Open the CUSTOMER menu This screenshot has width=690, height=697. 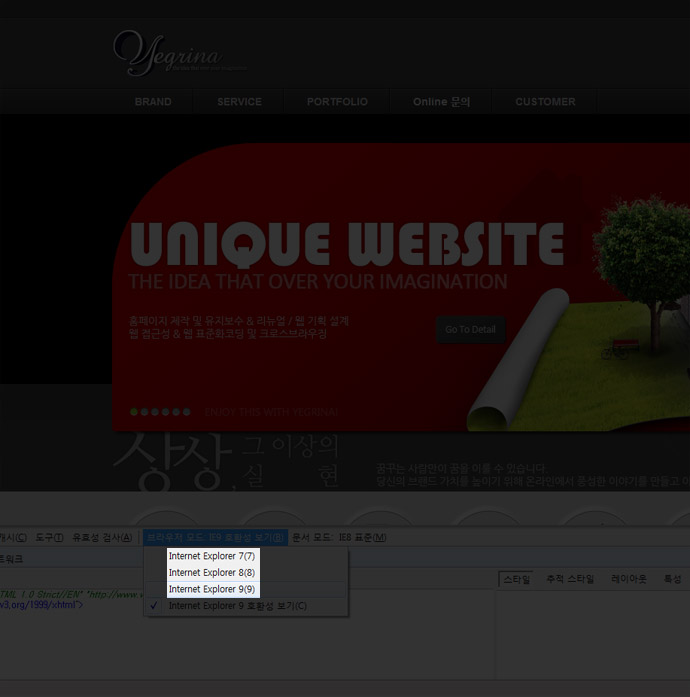545,102
